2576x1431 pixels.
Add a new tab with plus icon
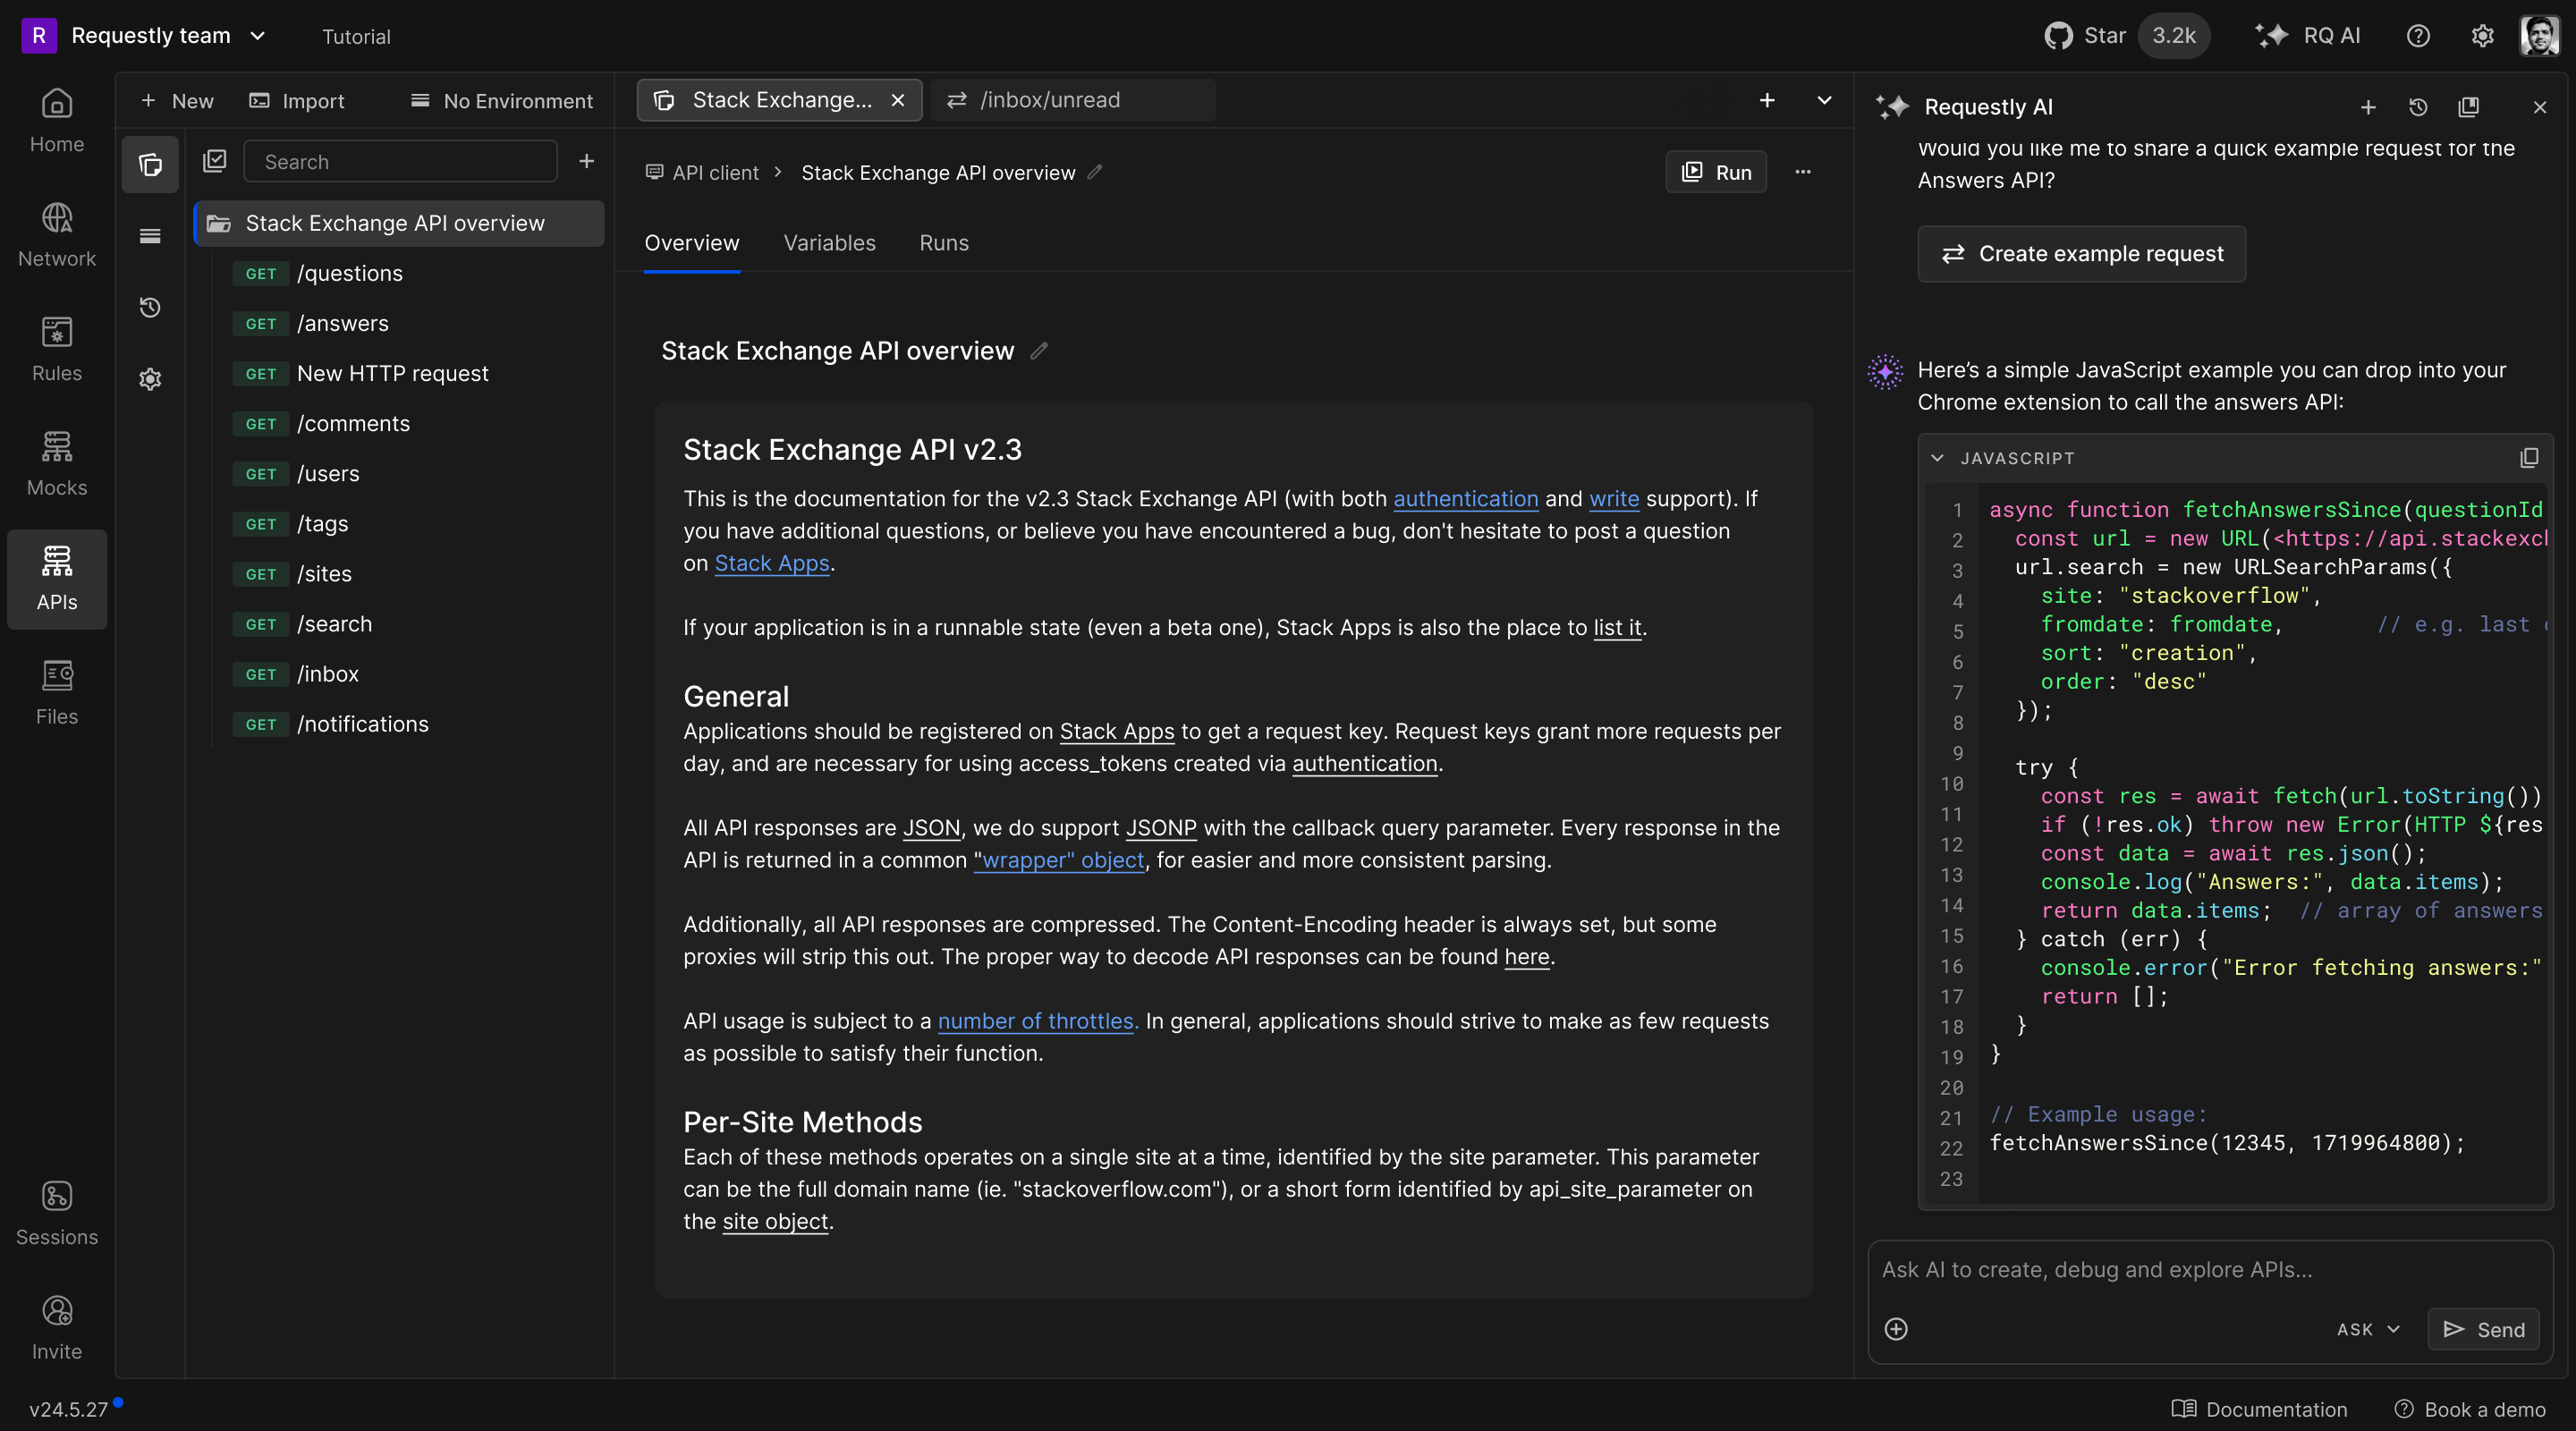point(1767,100)
